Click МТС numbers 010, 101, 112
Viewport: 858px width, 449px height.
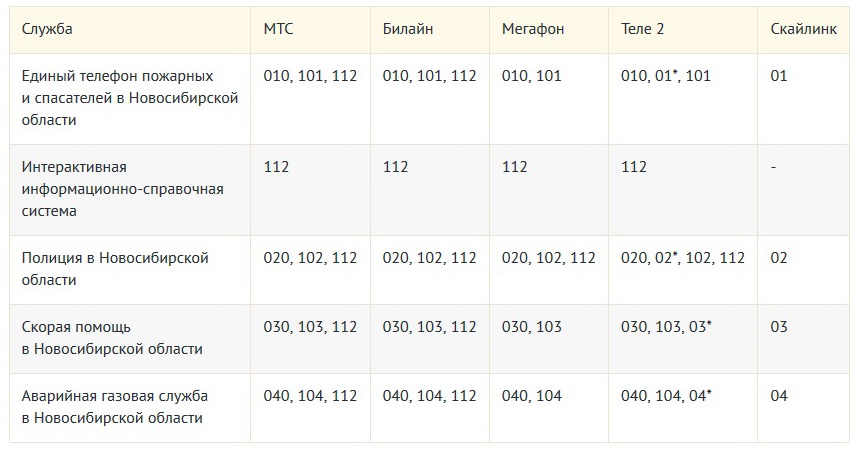point(310,75)
